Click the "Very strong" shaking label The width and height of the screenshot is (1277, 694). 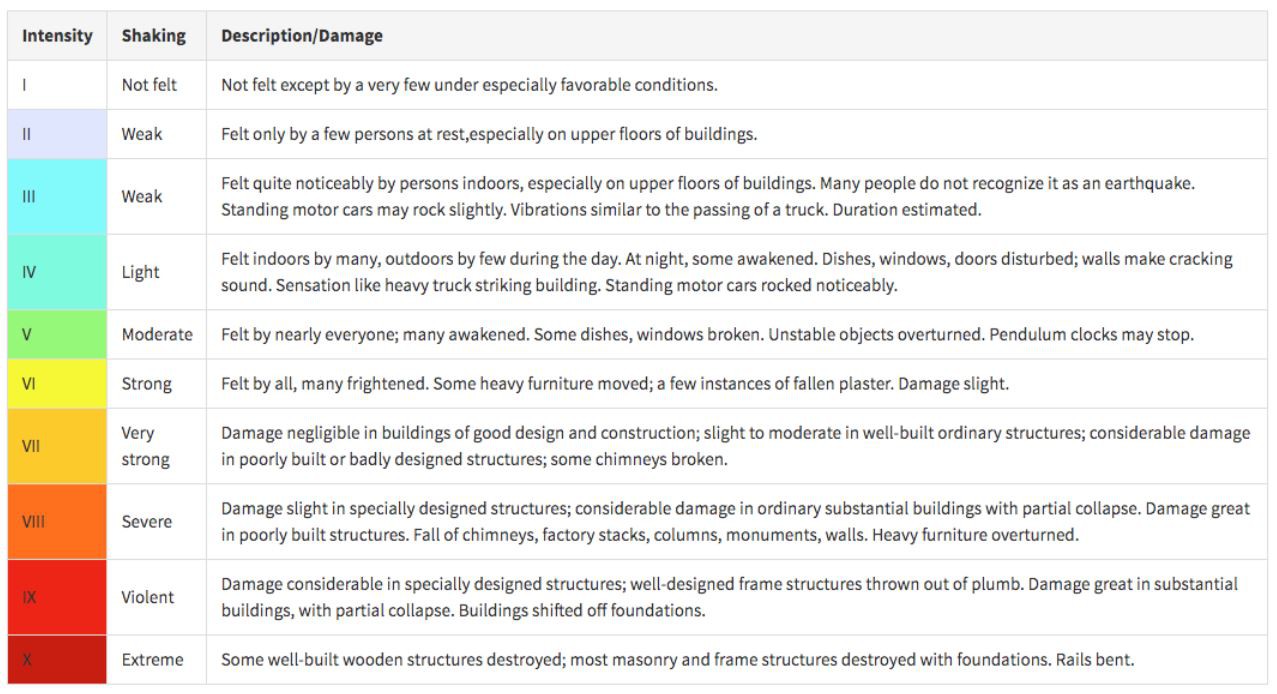click(x=145, y=447)
